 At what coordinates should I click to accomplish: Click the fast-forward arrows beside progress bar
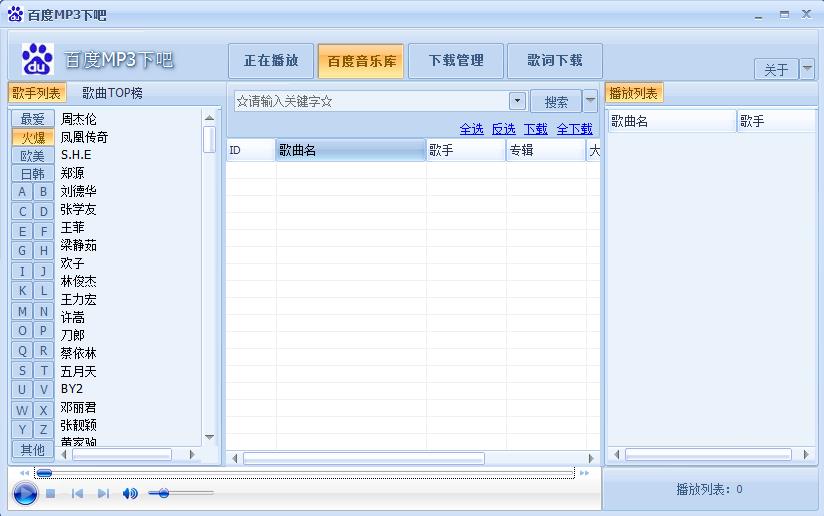tap(585, 473)
